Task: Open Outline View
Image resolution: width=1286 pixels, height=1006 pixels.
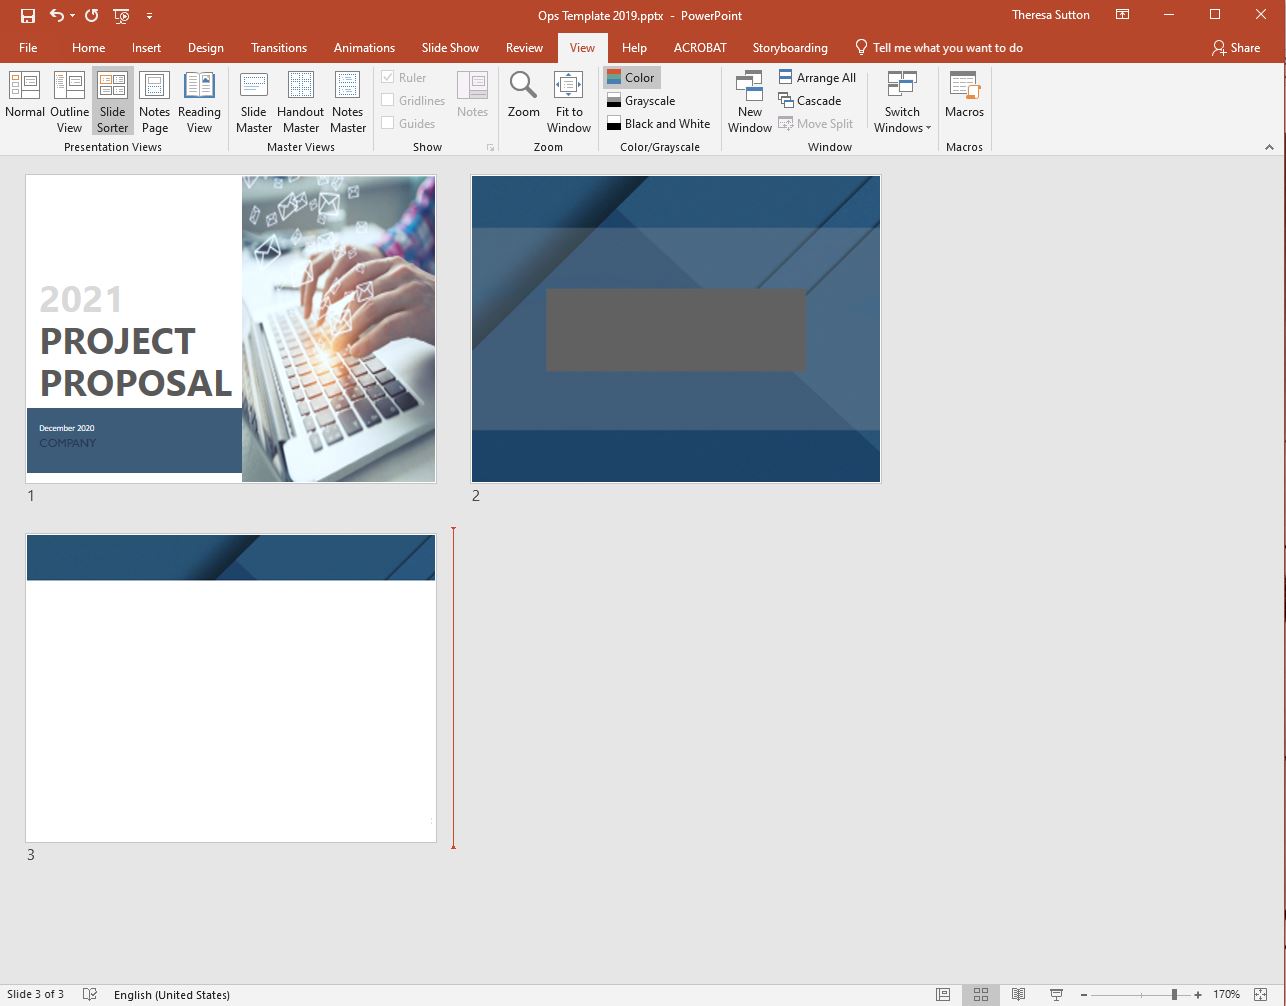Action: (x=69, y=100)
